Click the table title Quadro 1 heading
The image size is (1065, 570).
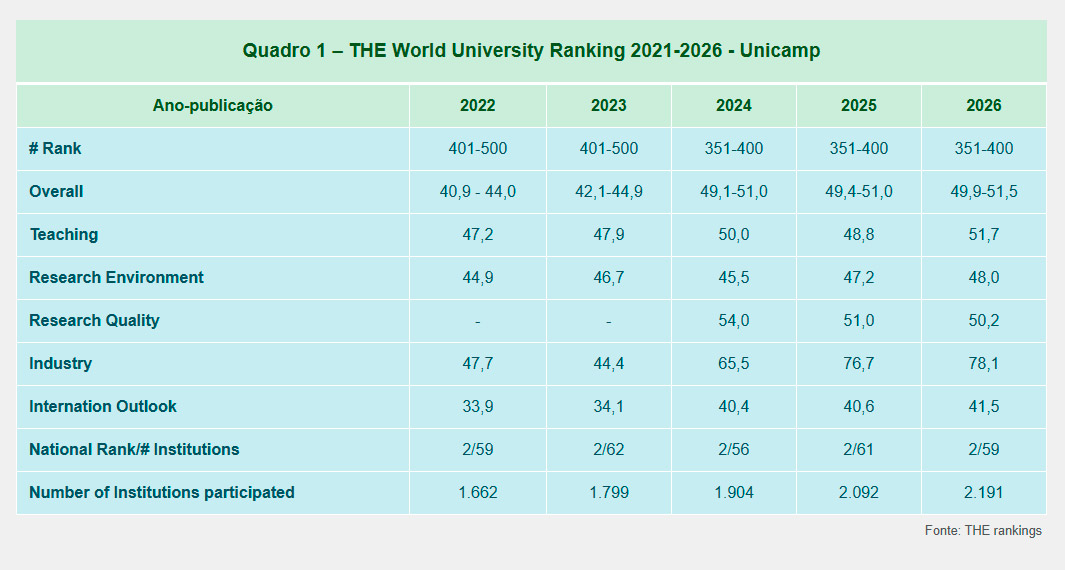(x=531, y=51)
